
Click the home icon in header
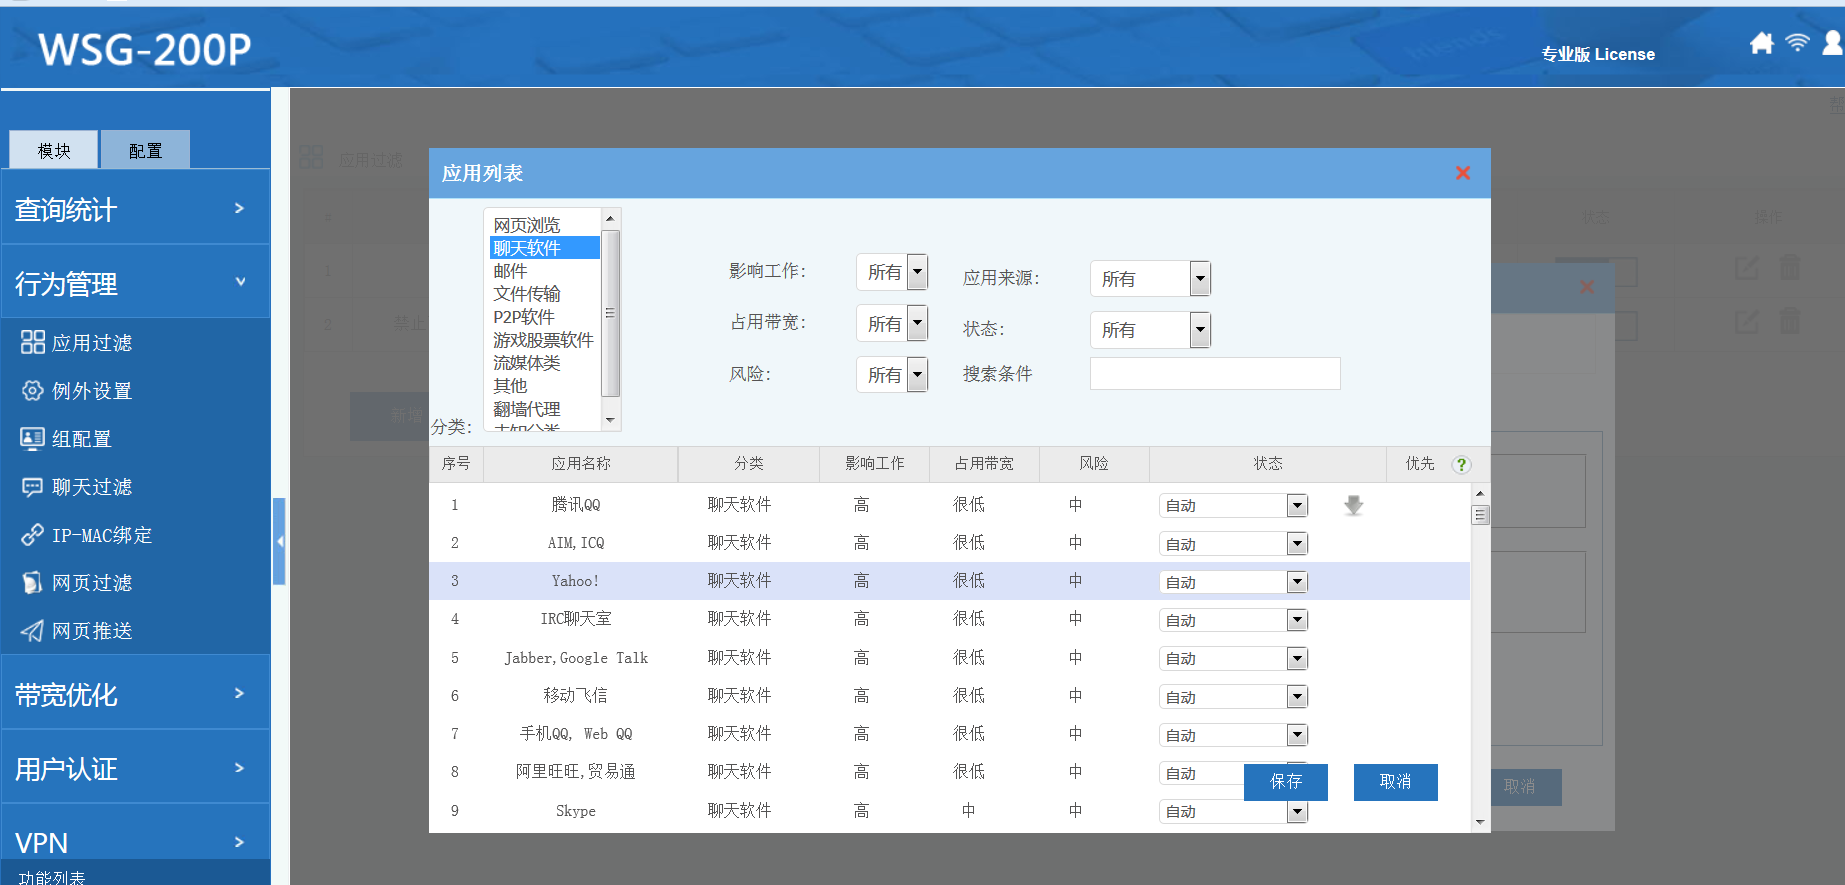pos(1761,43)
